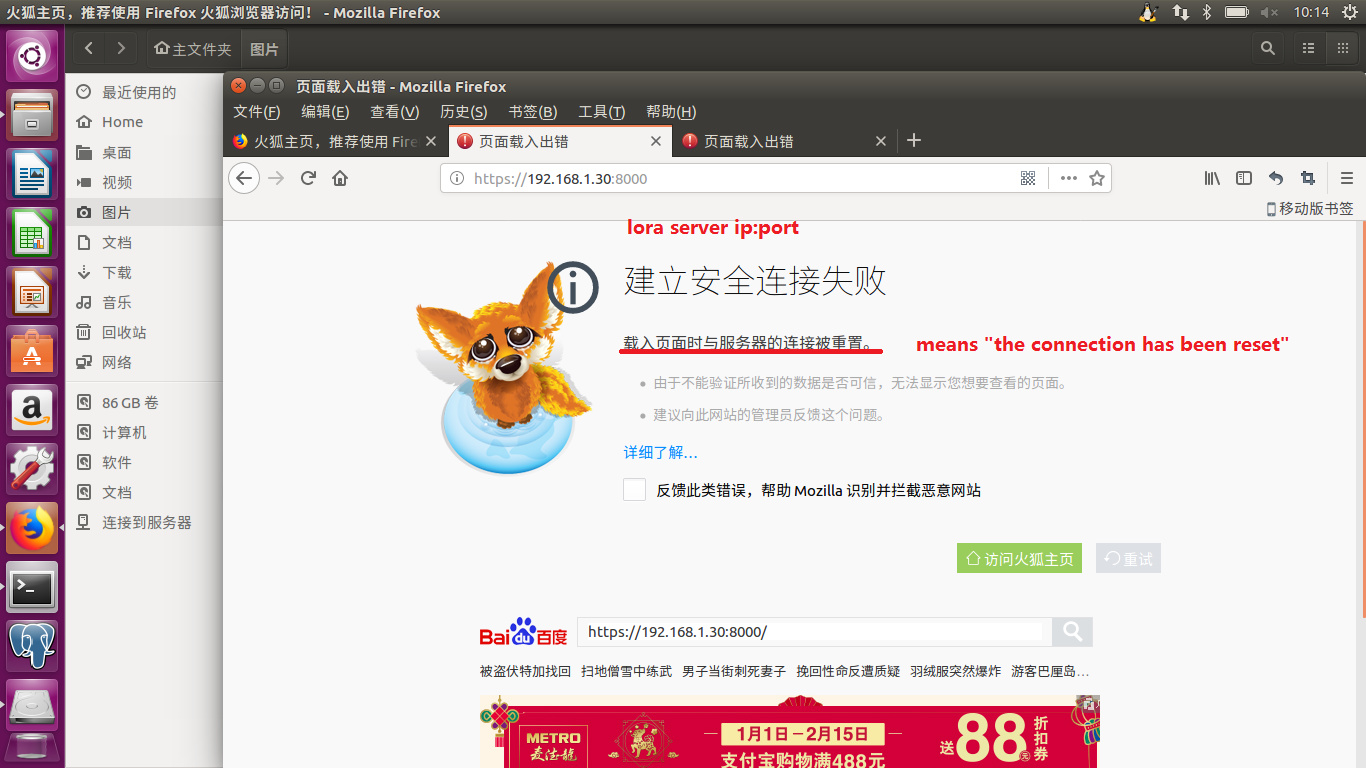This screenshot has height=768, width=1366.
Task: Click the Baidu search input field
Action: click(x=814, y=632)
